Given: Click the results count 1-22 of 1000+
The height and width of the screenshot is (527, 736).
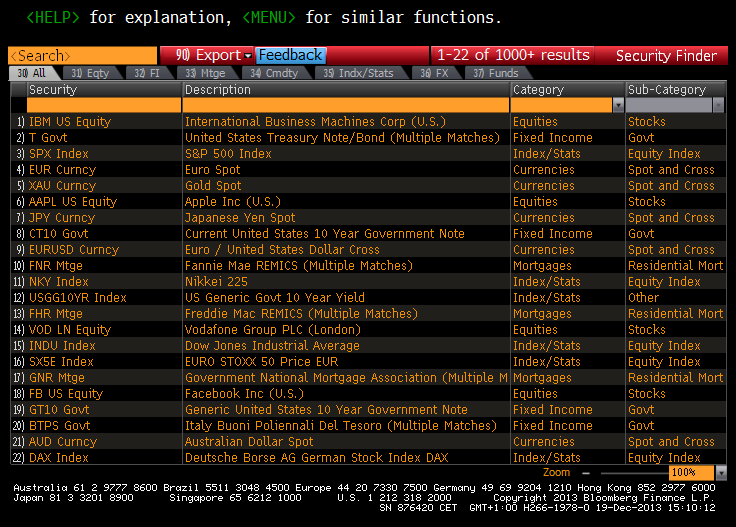Looking at the screenshot, I should [x=513, y=55].
